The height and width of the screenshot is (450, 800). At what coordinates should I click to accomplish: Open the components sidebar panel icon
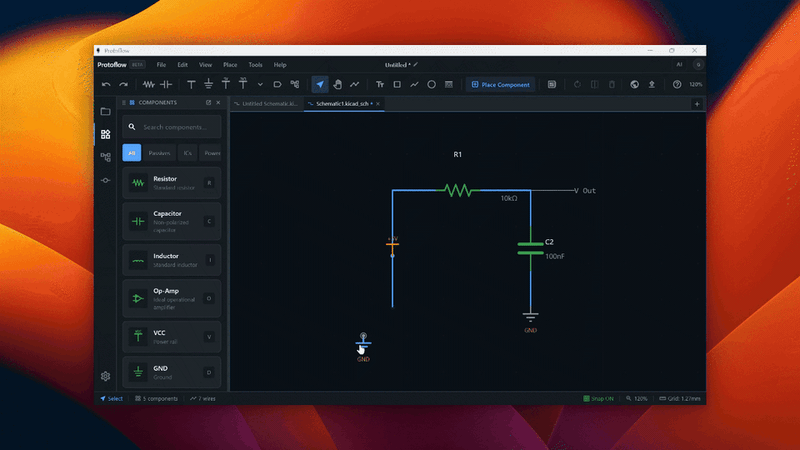point(106,134)
